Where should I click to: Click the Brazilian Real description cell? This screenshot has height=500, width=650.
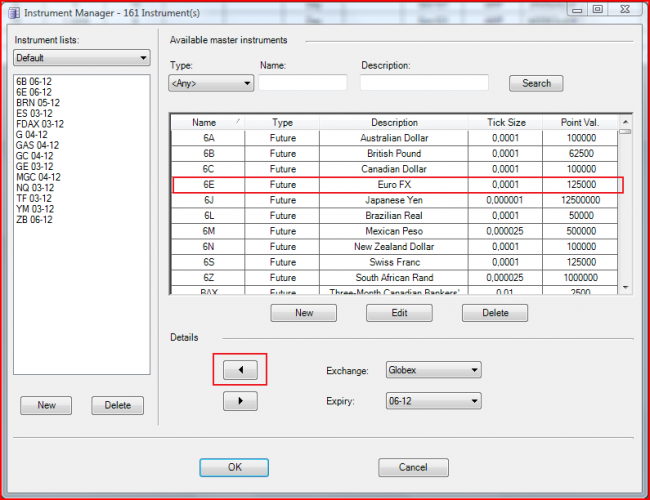pyautogui.click(x=394, y=216)
